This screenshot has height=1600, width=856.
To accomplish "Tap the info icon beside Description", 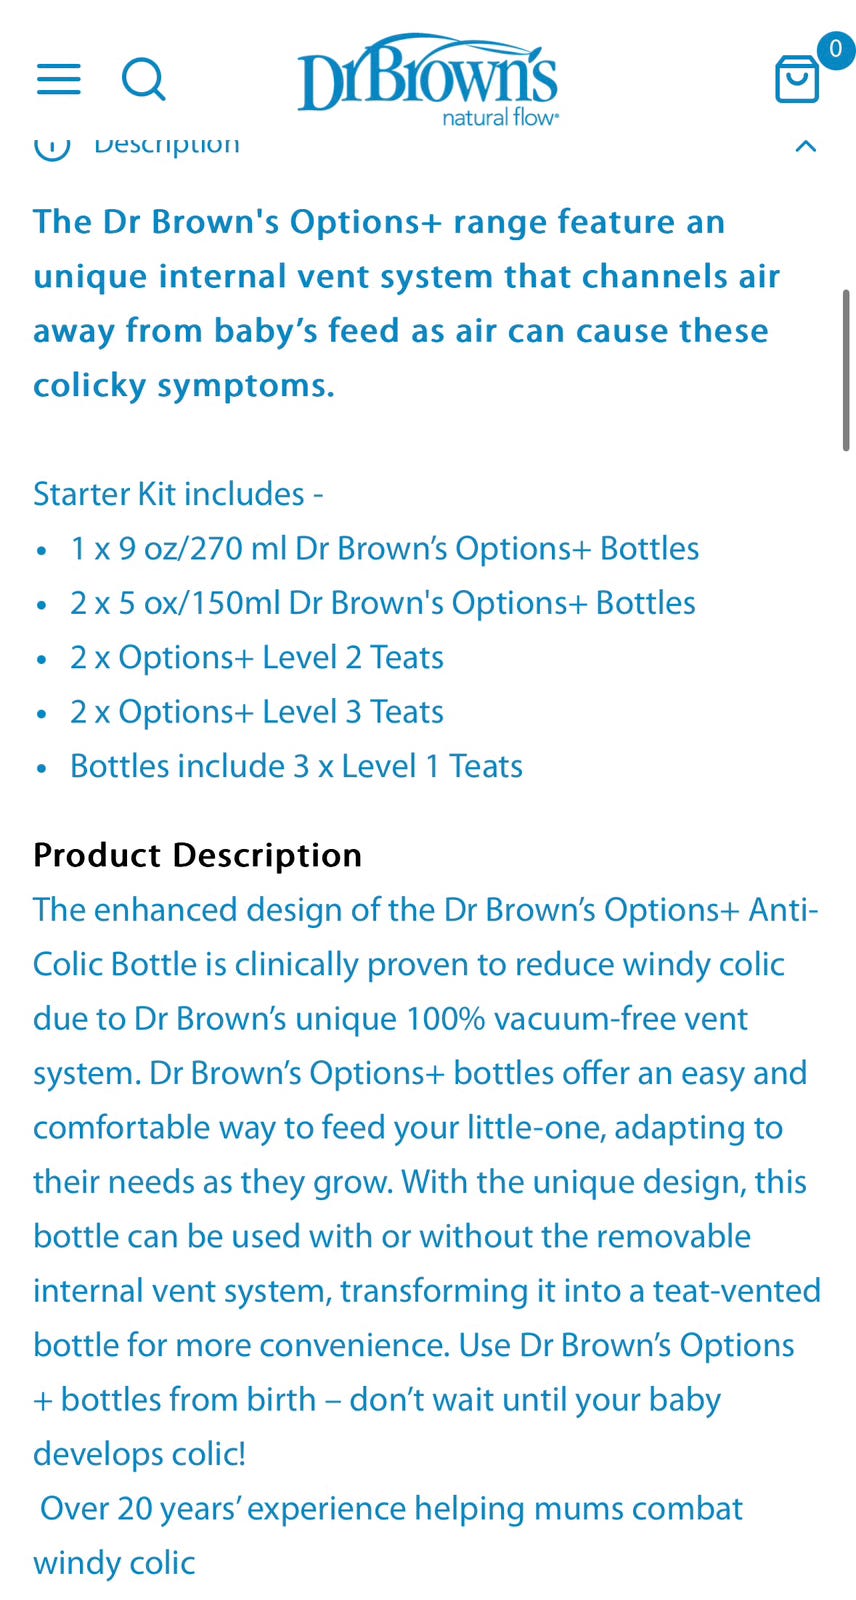I will pyautogui.click(x=52, y=146).
